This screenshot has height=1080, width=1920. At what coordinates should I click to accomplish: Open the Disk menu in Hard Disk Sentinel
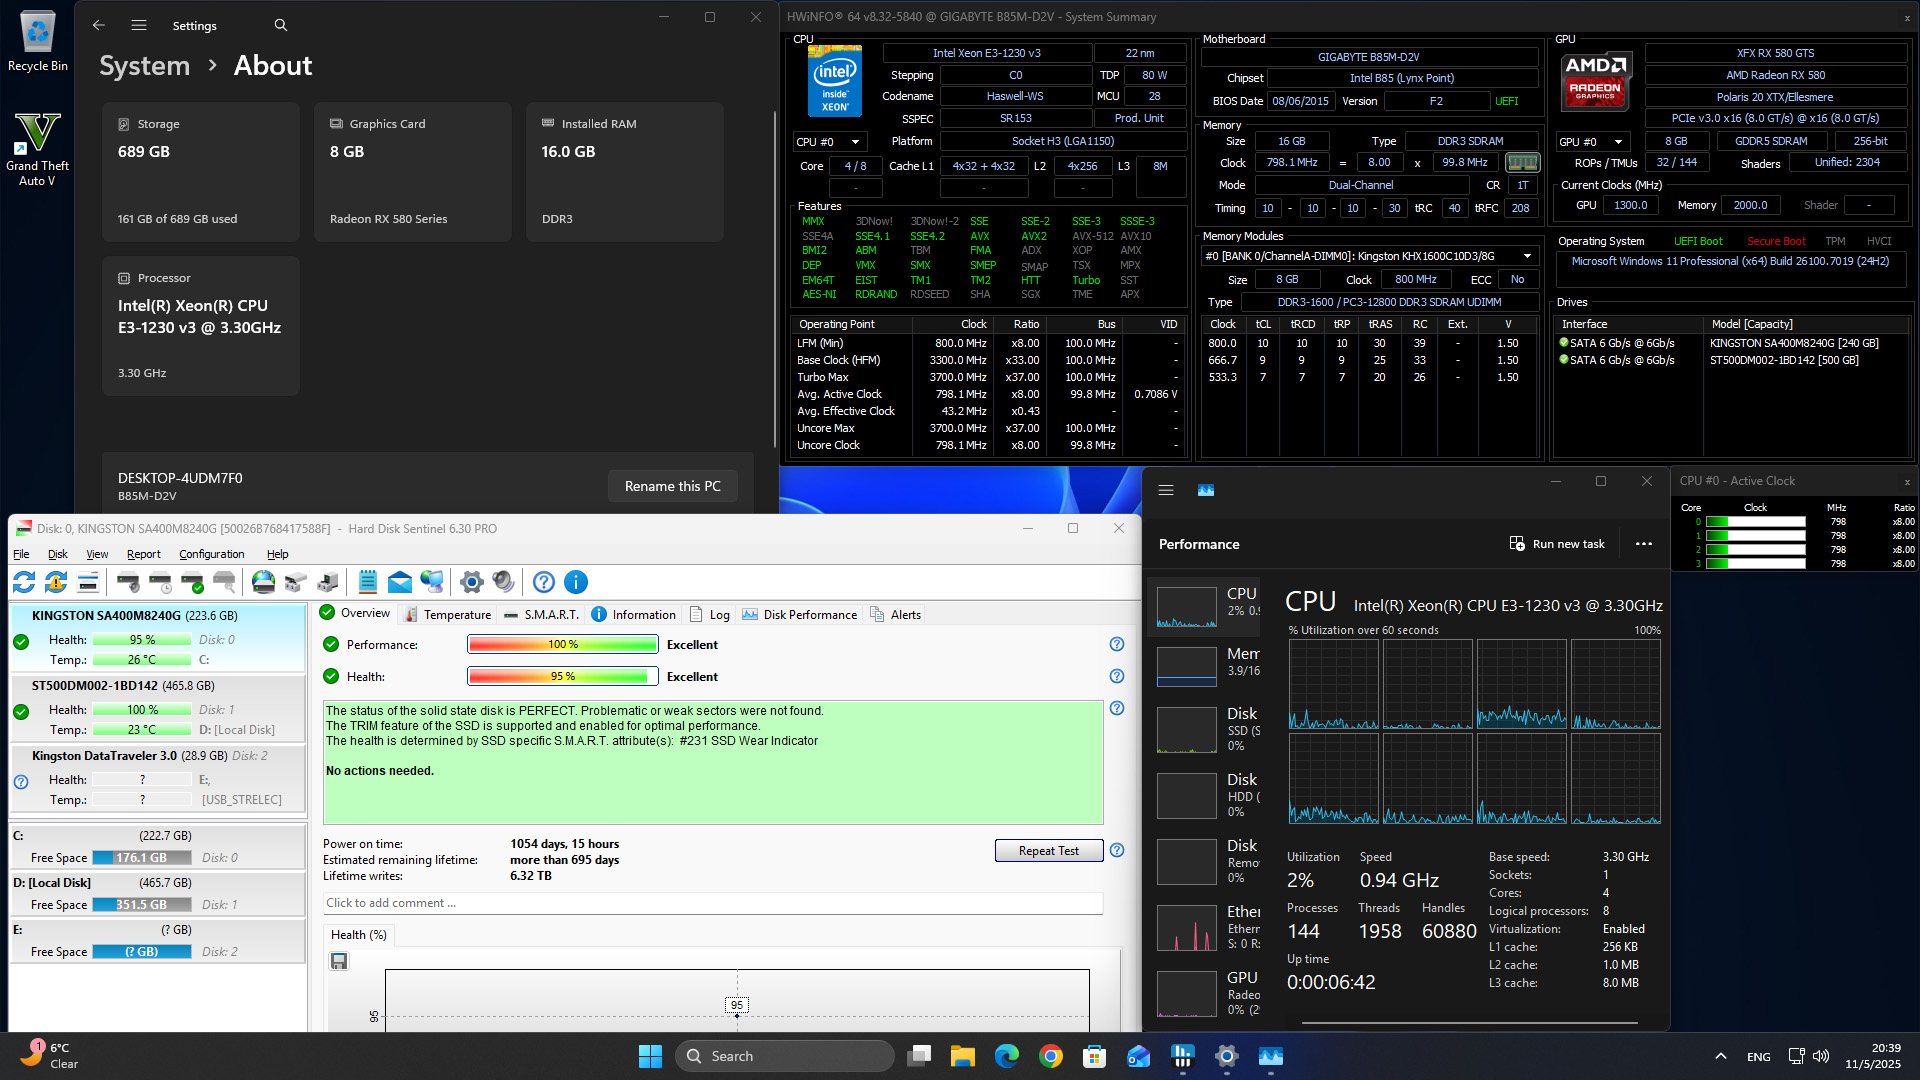(57, 554)
